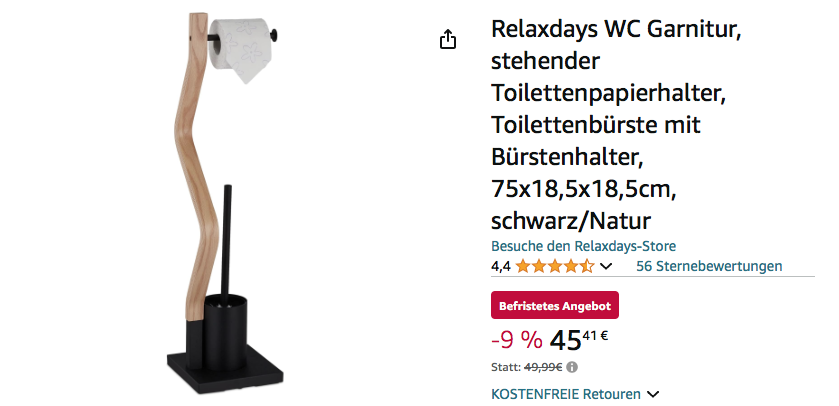Expand the KOSTENFREIE Retouren chevron

tap(652, 394)
